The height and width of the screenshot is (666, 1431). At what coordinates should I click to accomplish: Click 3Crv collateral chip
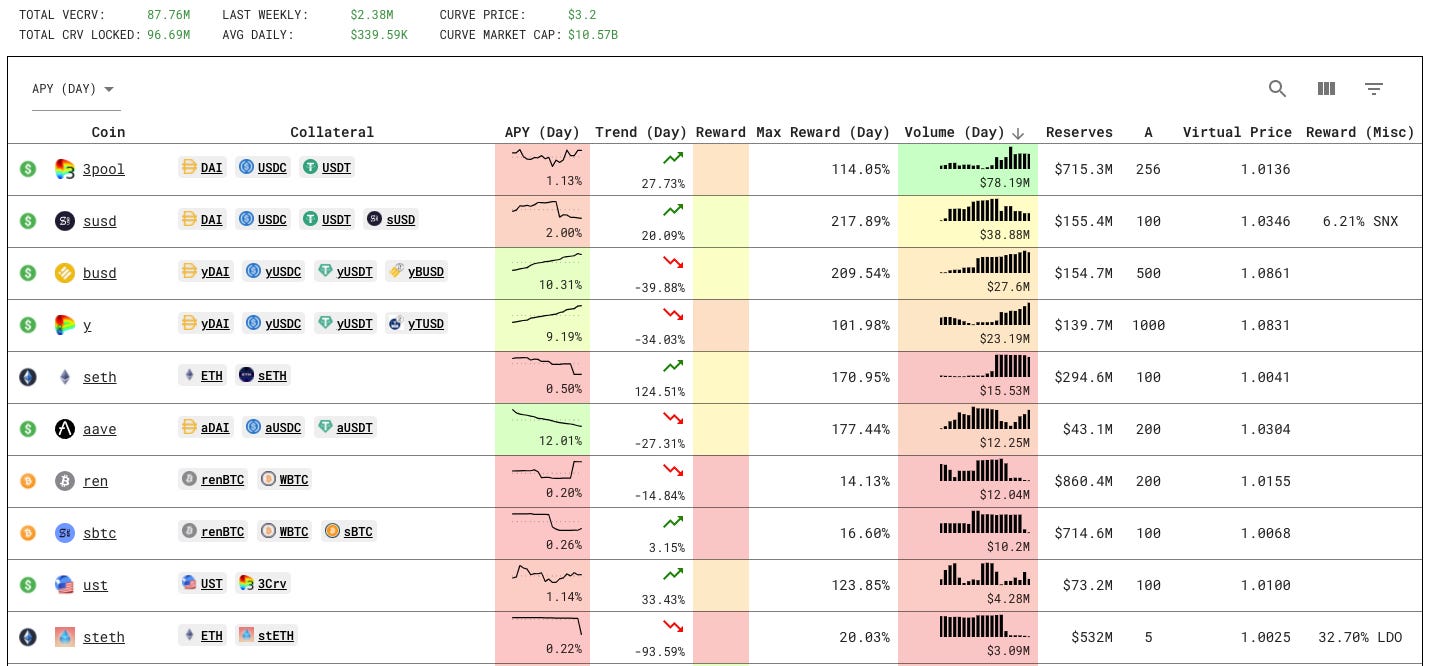pos(263,583)
